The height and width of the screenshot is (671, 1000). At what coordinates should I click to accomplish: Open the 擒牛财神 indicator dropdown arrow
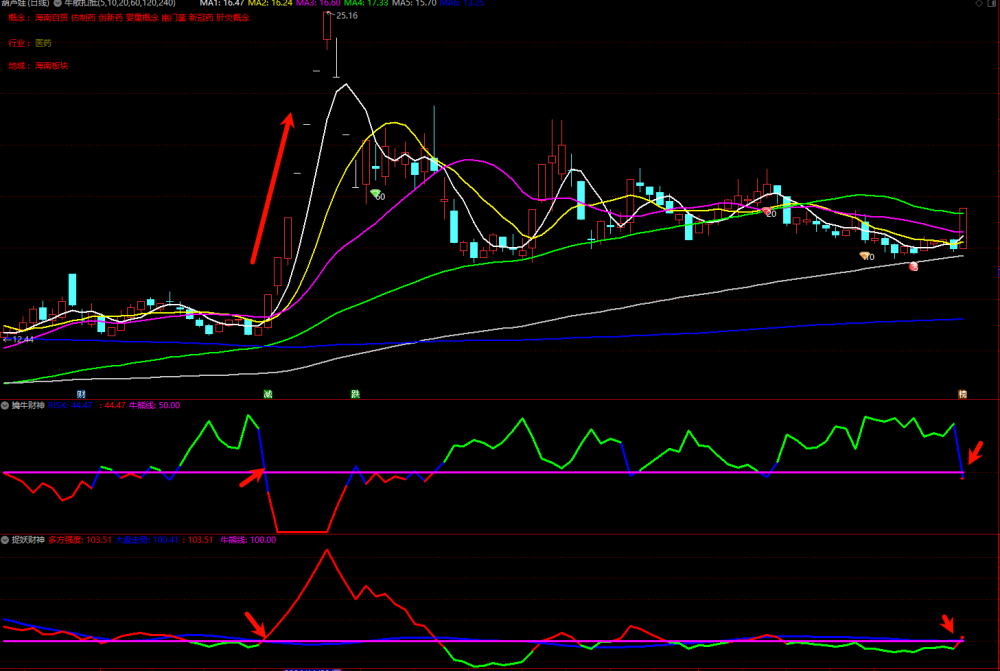[x=5, y=406]
